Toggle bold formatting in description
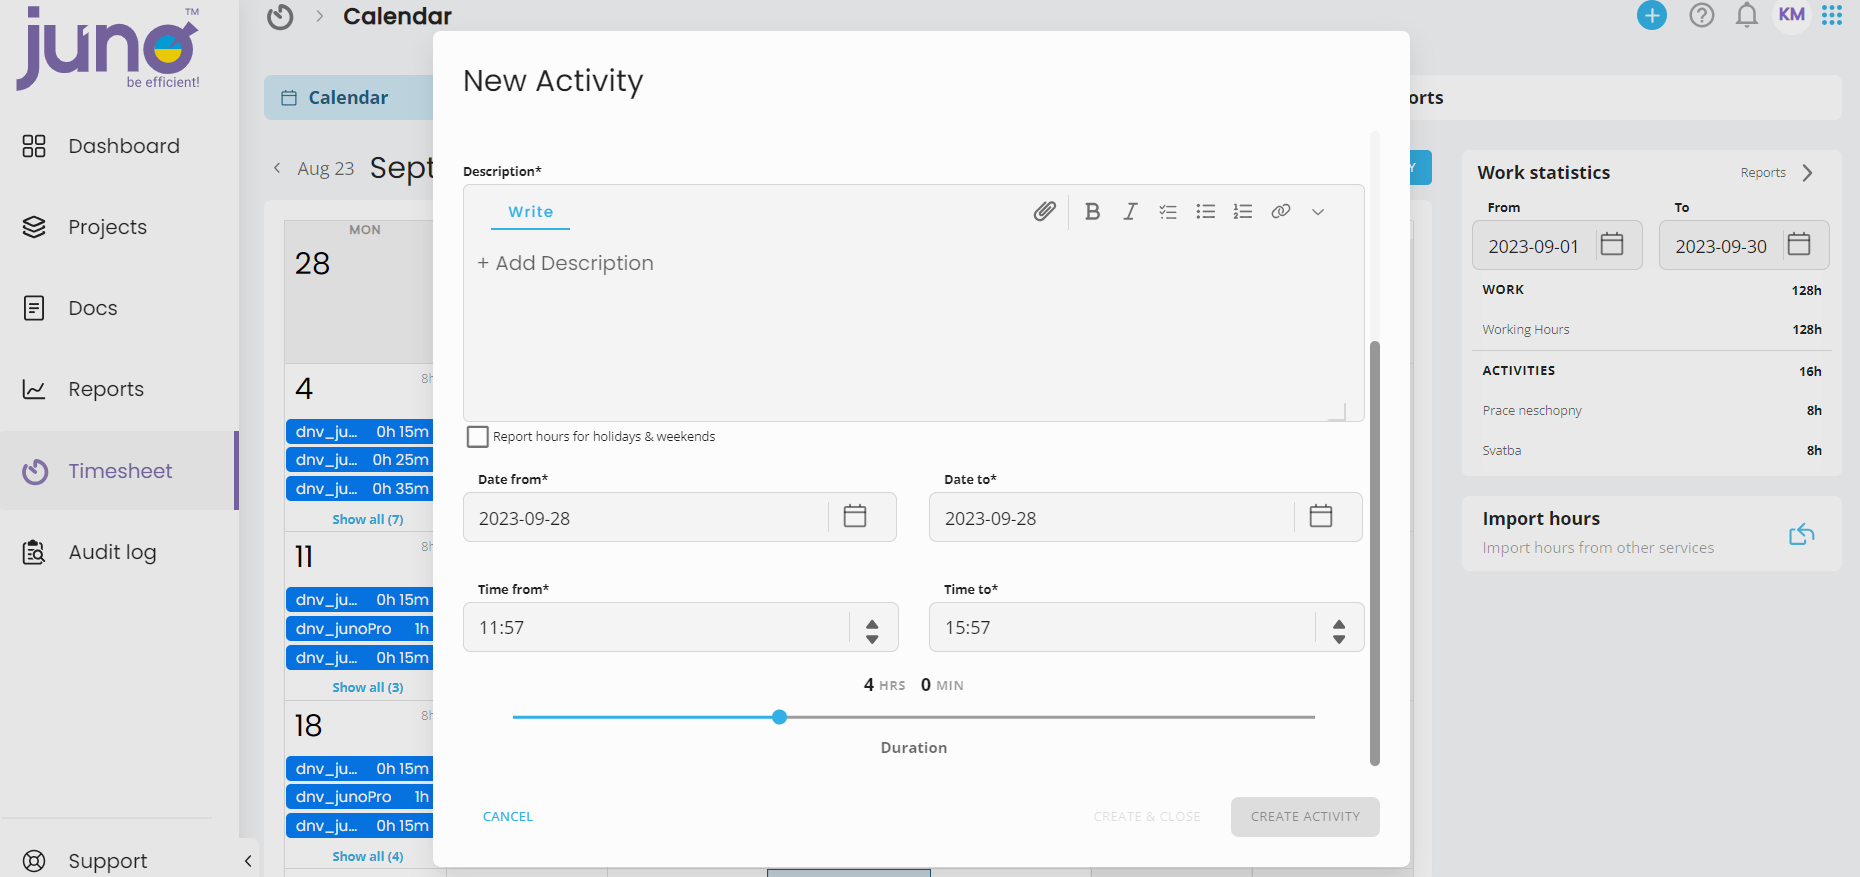 coord(1092,211)
